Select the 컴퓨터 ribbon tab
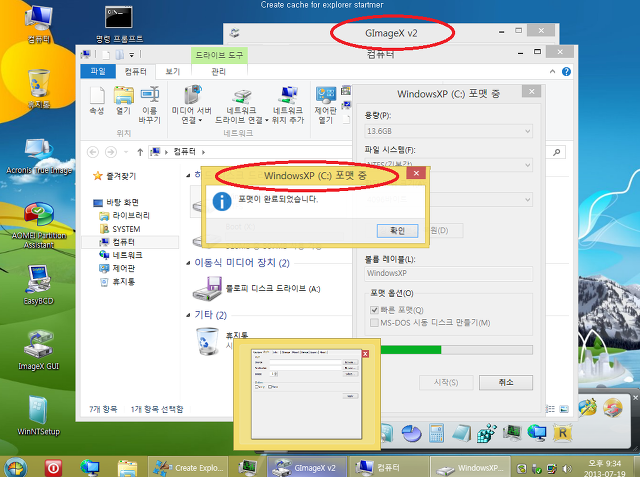The image size is (640, 477). point(136,72)
